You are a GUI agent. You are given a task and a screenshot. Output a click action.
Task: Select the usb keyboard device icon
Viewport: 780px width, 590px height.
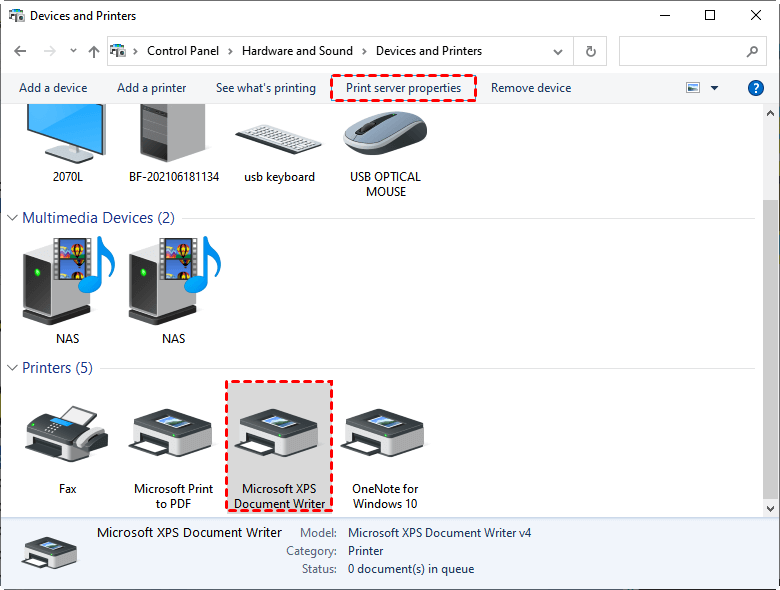point(279,139)
